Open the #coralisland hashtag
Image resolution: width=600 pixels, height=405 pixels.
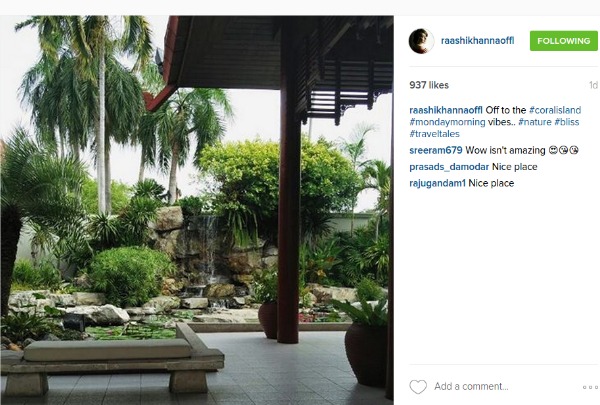tap(555, 110)
